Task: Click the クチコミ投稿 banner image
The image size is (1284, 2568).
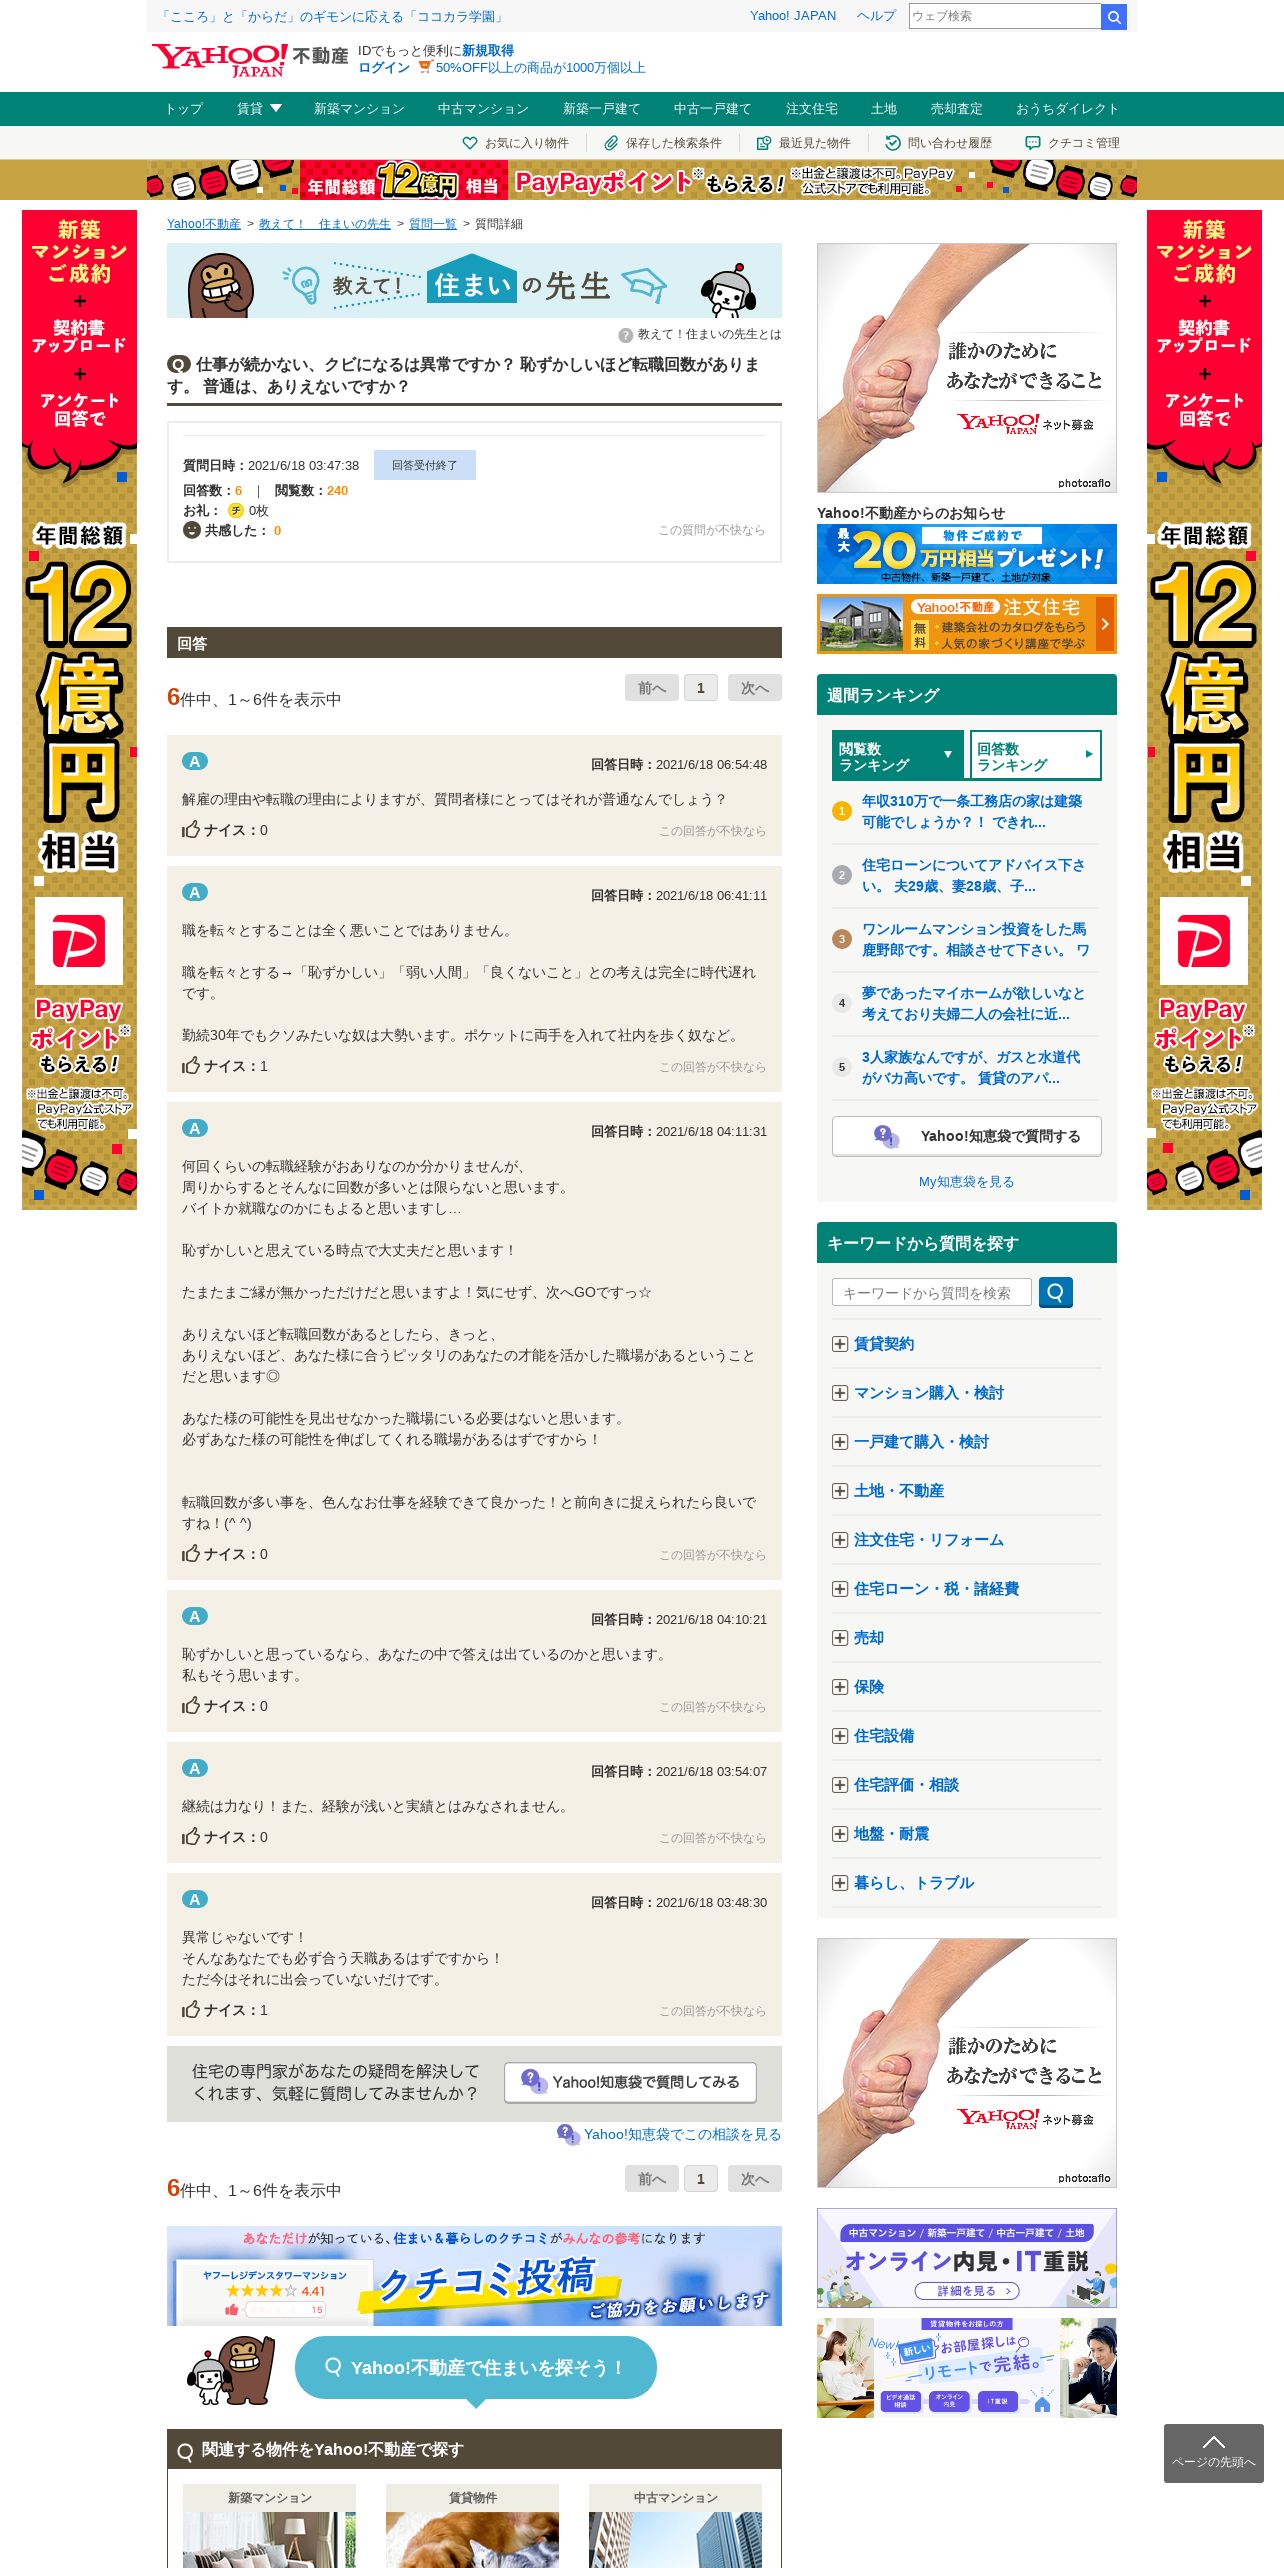Action: click(474, 2276)
